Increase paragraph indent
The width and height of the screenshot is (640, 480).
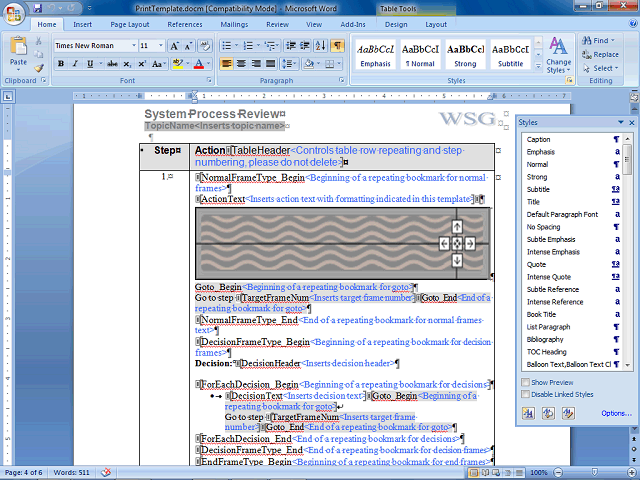point(304,46)
